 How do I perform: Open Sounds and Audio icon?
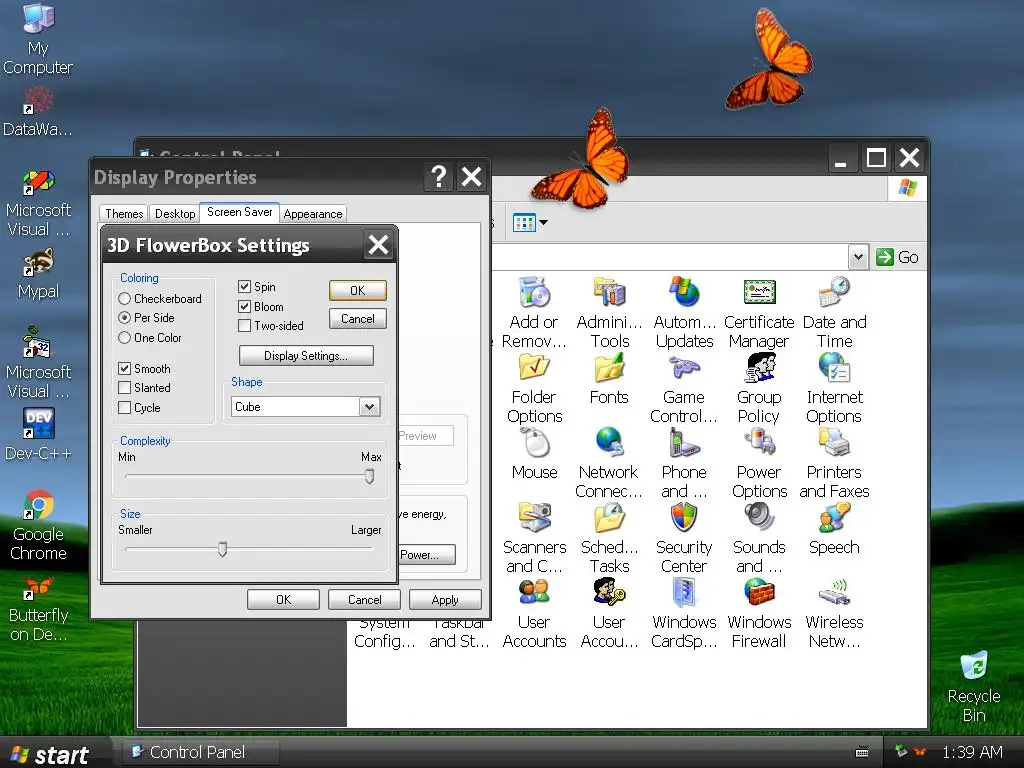pos(759,517)
